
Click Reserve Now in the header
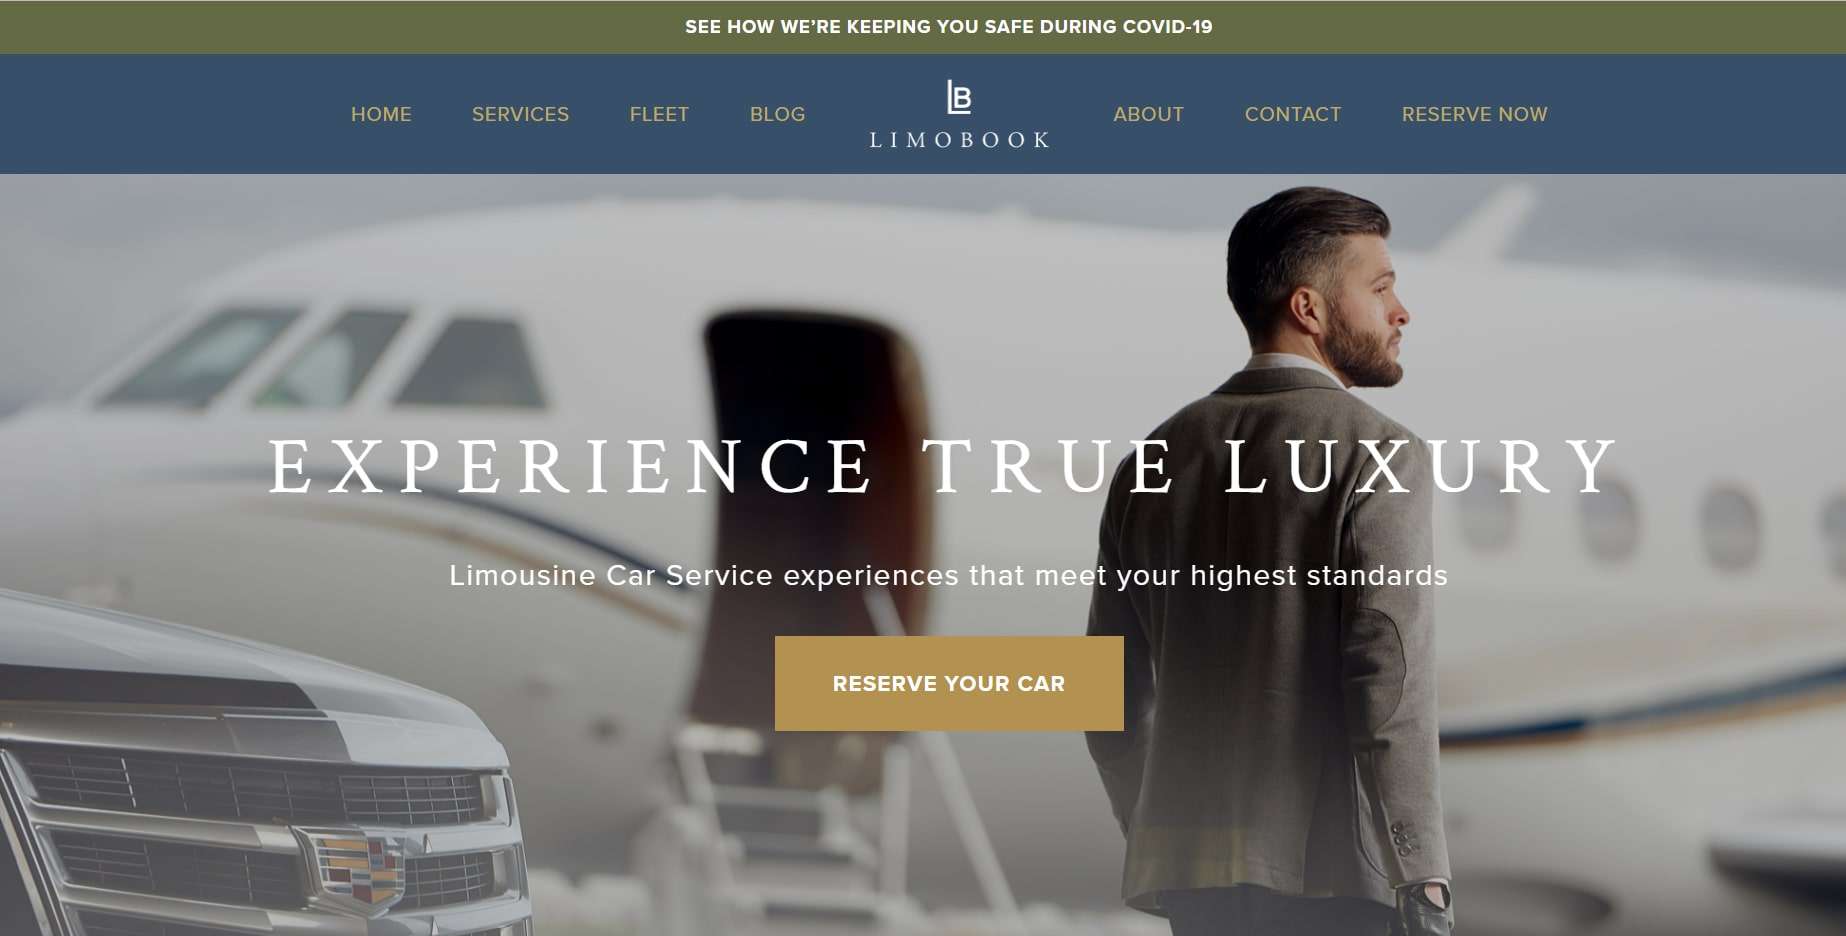(1474, 114)
